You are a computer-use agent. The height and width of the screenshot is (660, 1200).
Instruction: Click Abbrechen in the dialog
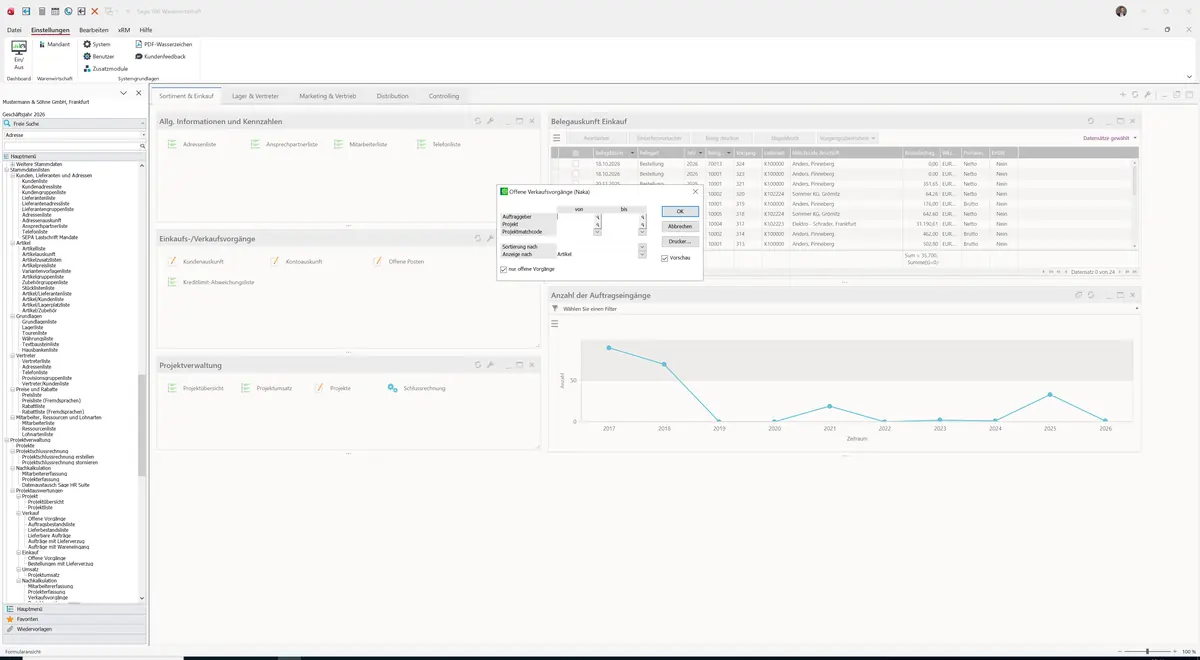tap(680, 227)
